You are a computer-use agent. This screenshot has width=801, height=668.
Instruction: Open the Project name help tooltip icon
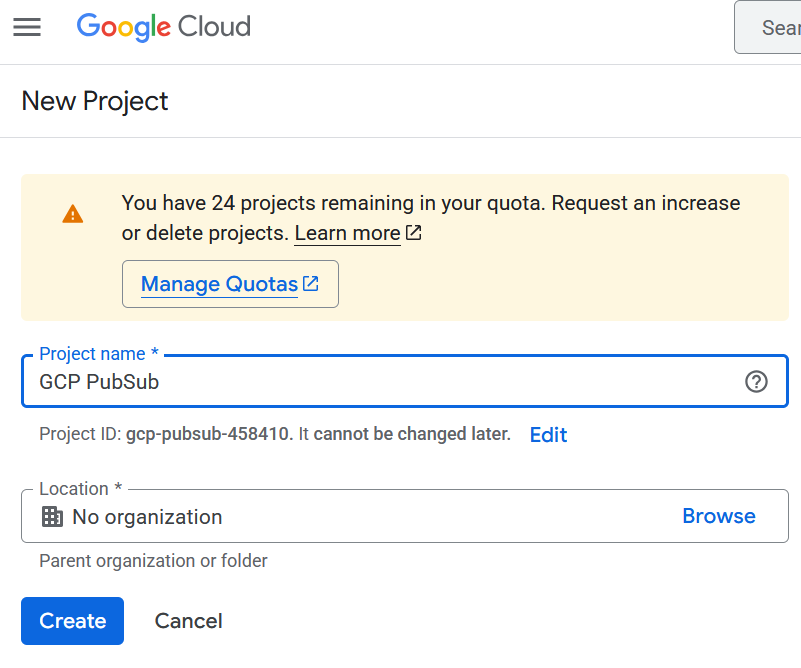pos(757,381)
